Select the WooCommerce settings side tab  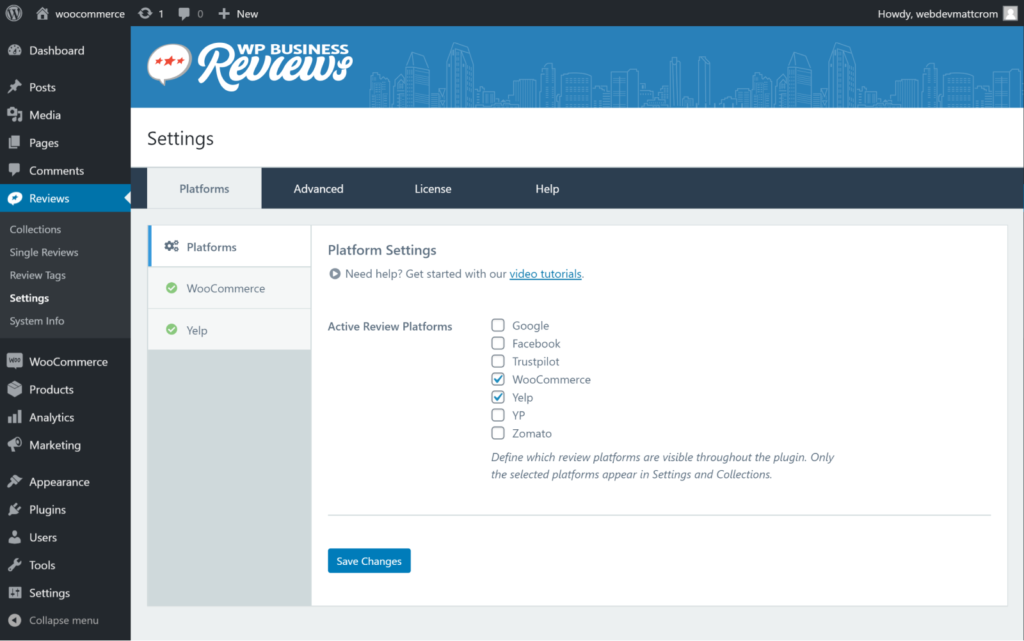229,288
